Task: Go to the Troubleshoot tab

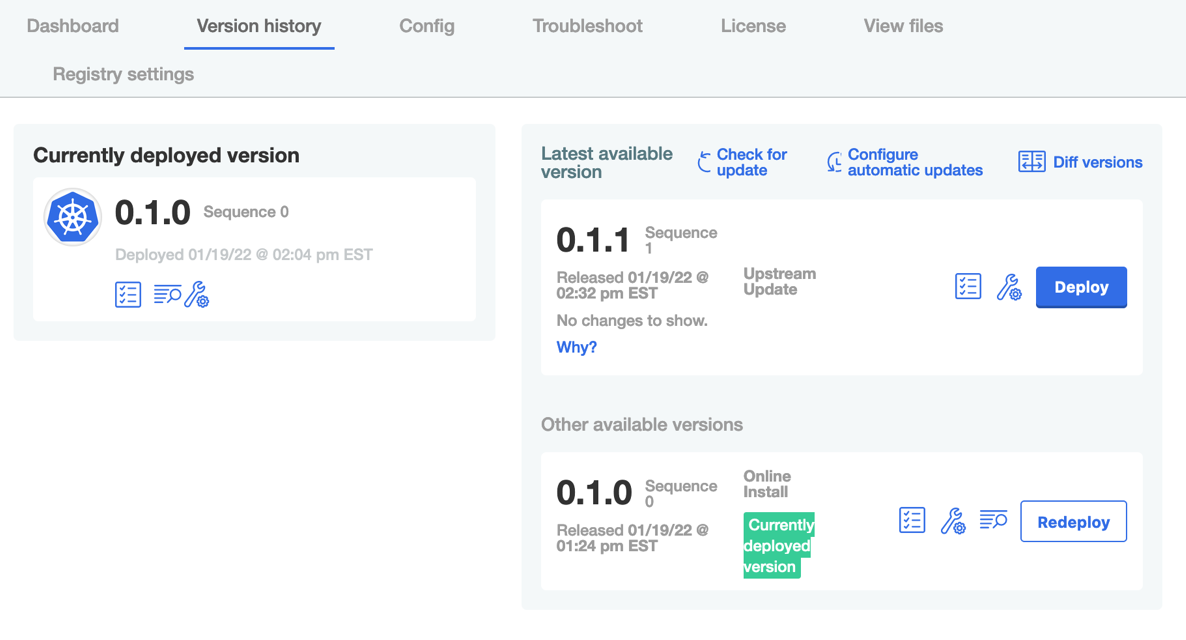Action: click(x=587, y=26)
